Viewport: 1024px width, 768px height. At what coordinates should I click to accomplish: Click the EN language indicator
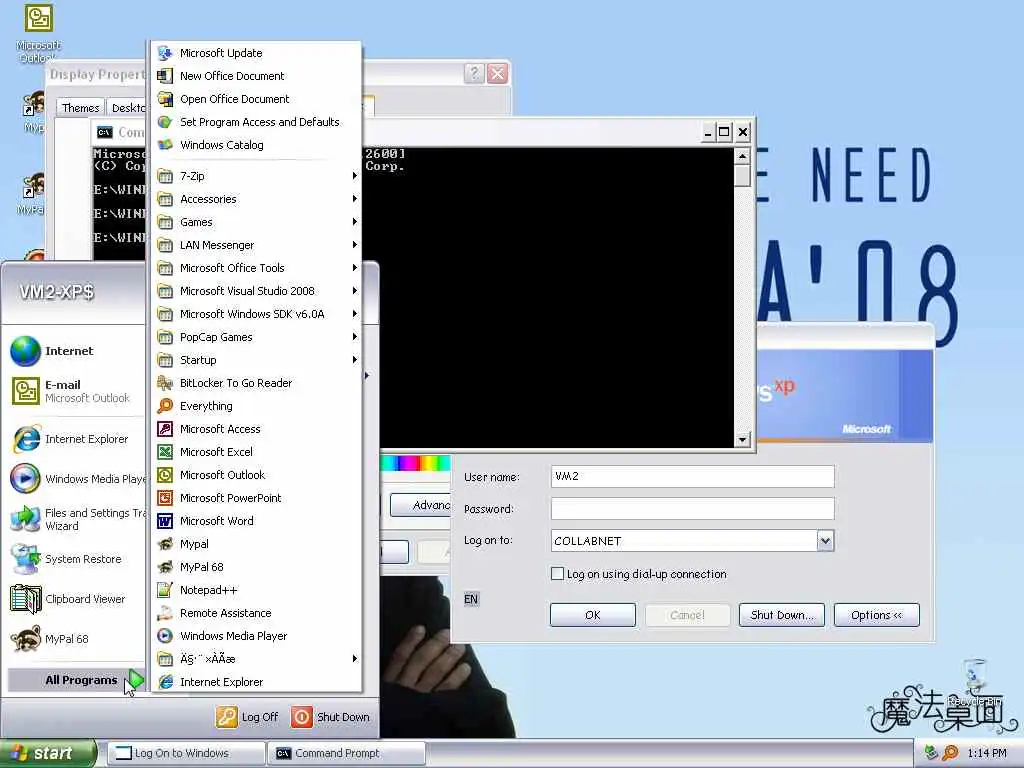471,599
